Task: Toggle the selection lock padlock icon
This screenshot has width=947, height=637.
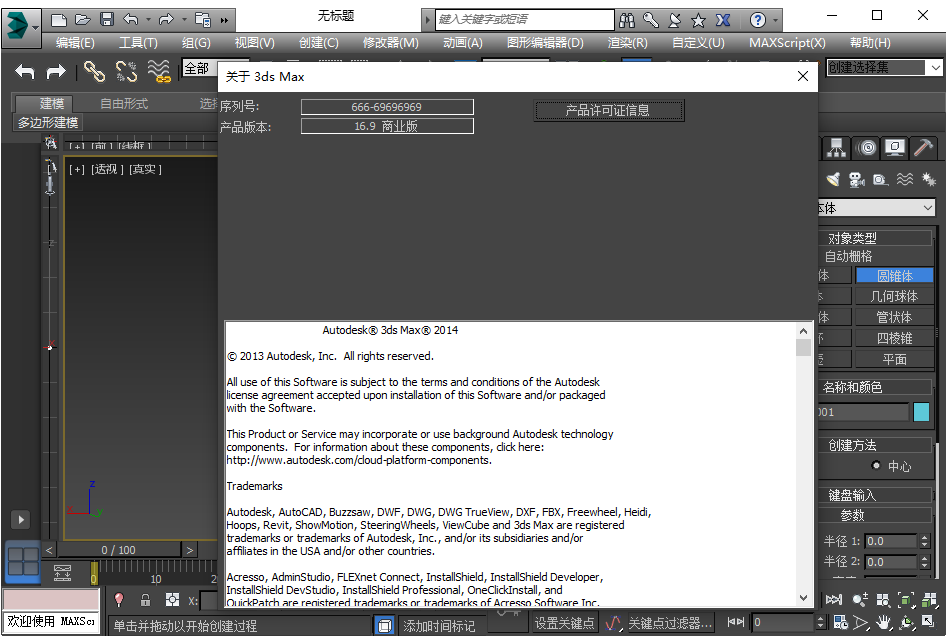Action: (x=146, y=600)
